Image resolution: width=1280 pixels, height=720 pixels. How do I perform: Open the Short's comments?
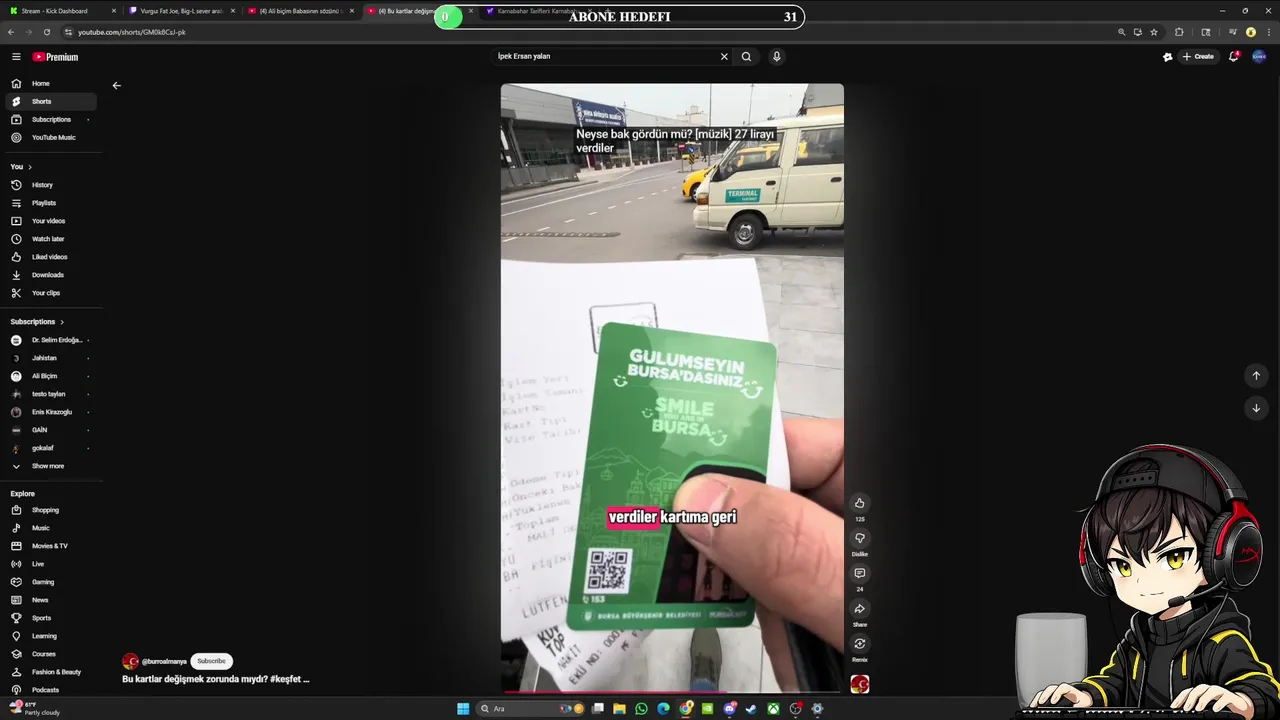(x=859, y=573)
